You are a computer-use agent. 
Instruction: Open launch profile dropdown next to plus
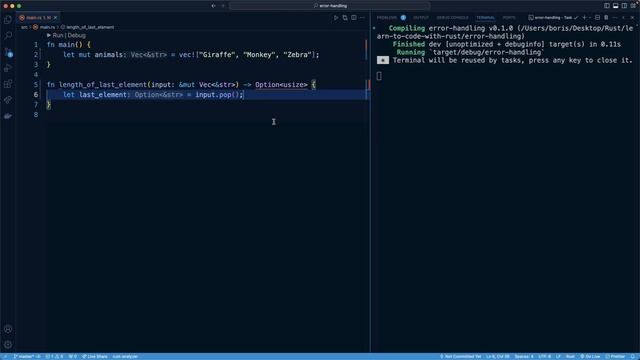pyautogui.click(x=590, y=18)
